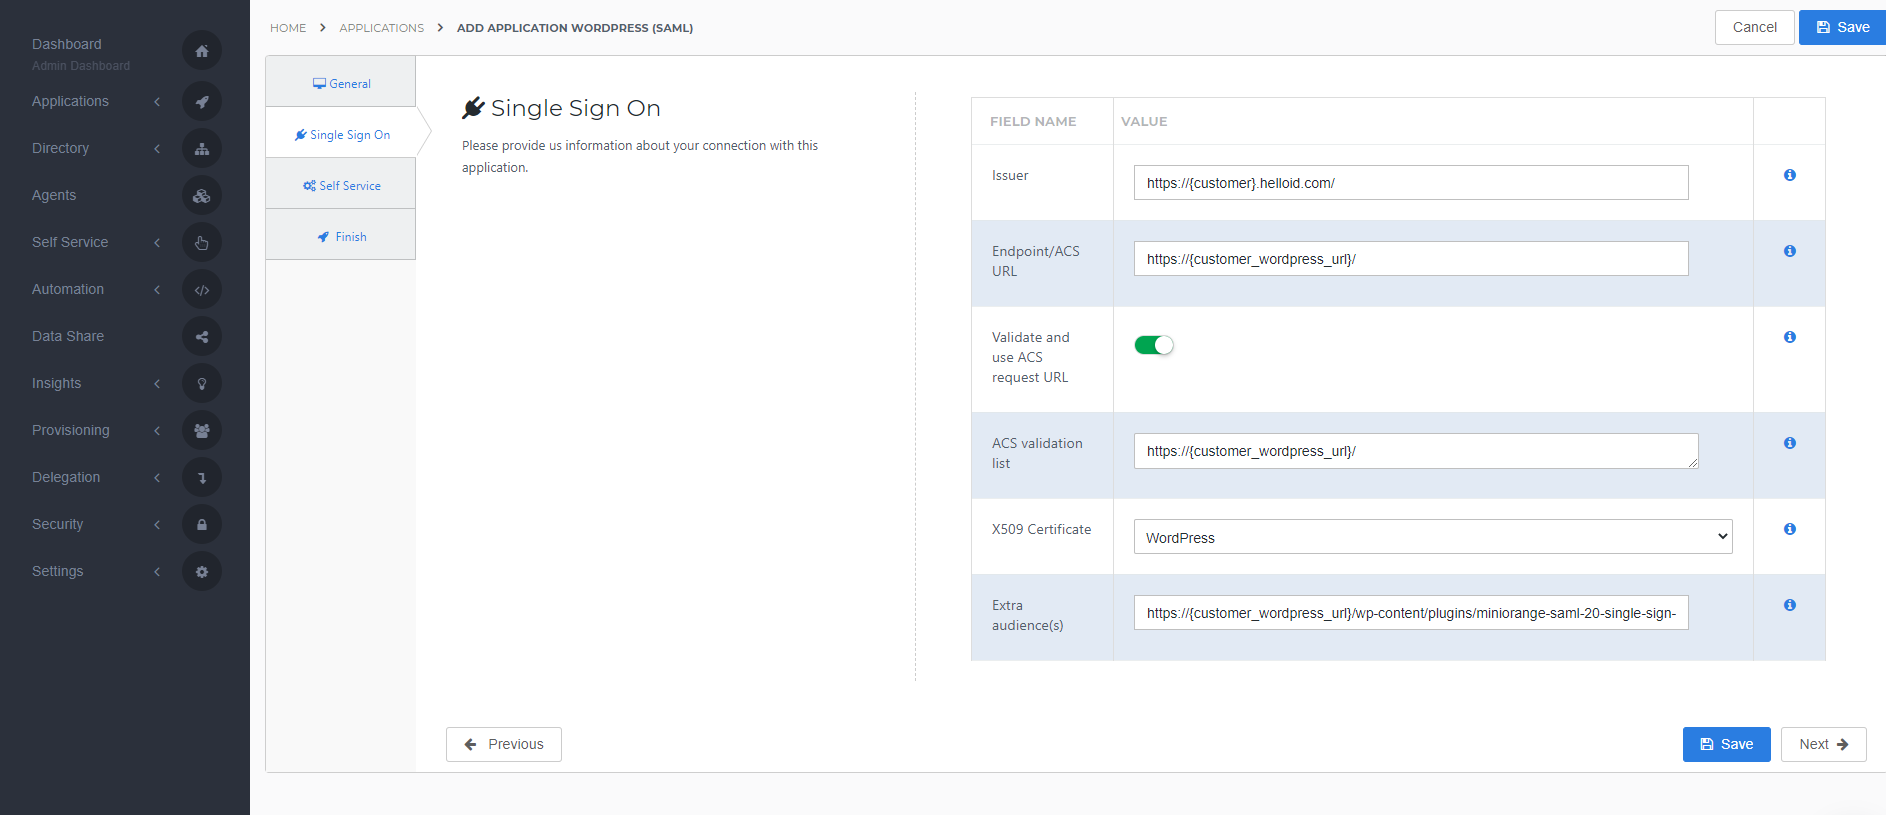Click the Self Service hand pointer icon
Screen dimensions: 1886x815
pos(202,242)
